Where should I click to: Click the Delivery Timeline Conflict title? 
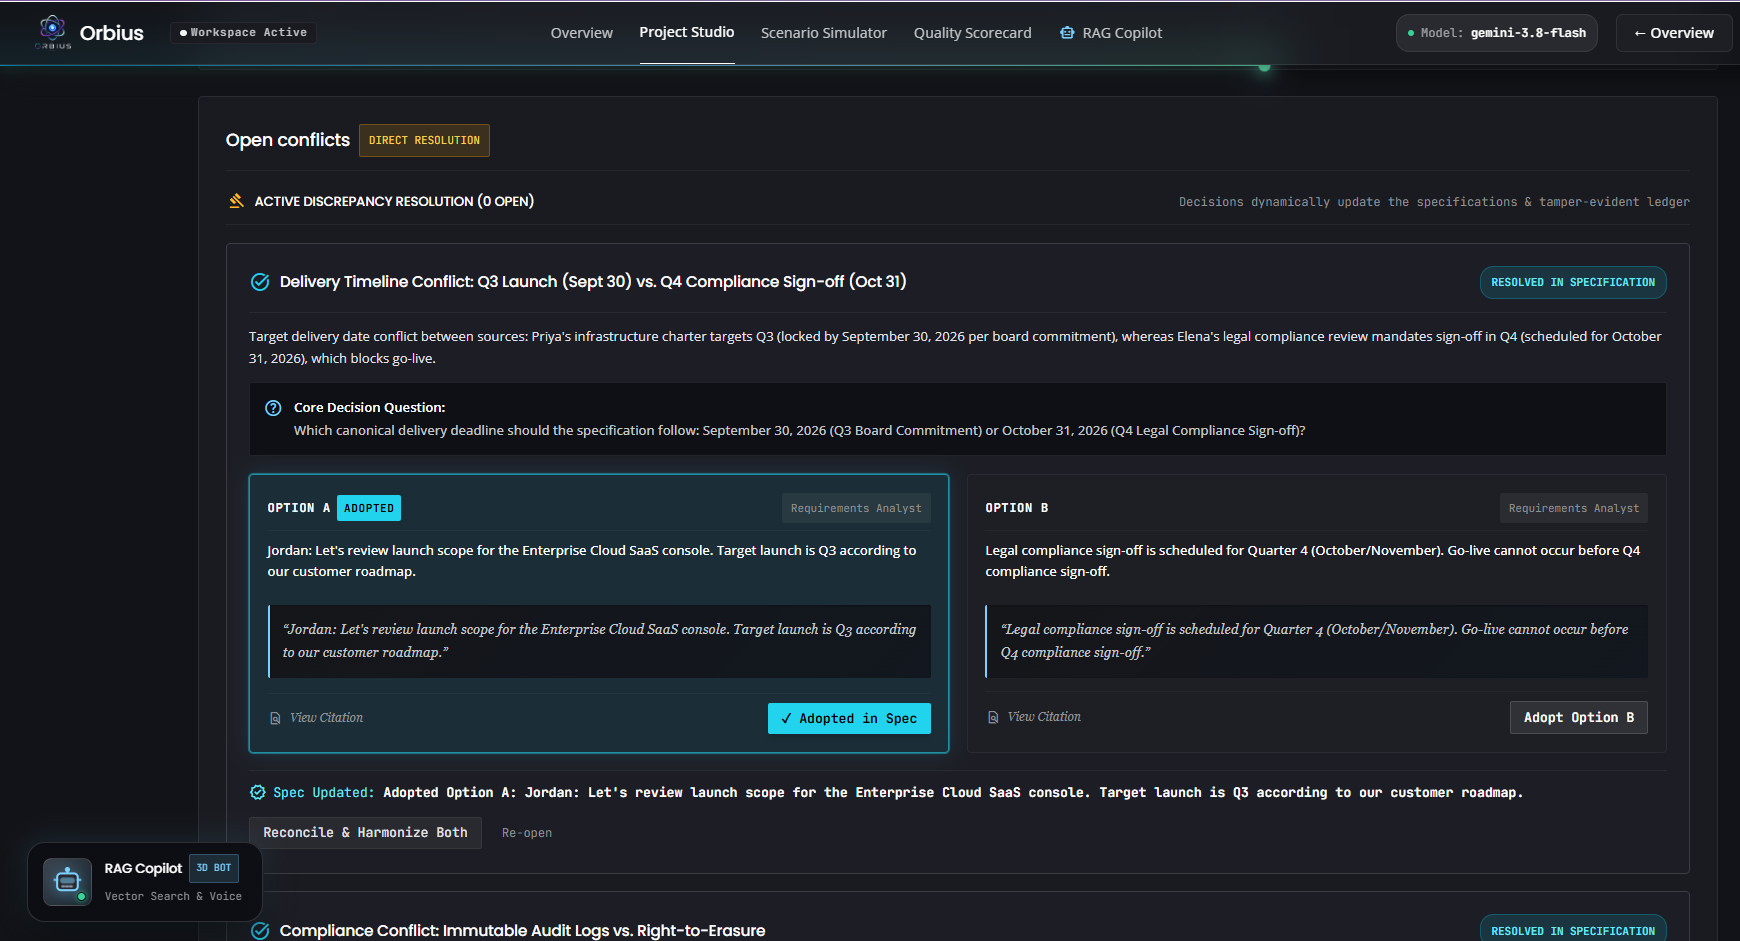[593, 282]
